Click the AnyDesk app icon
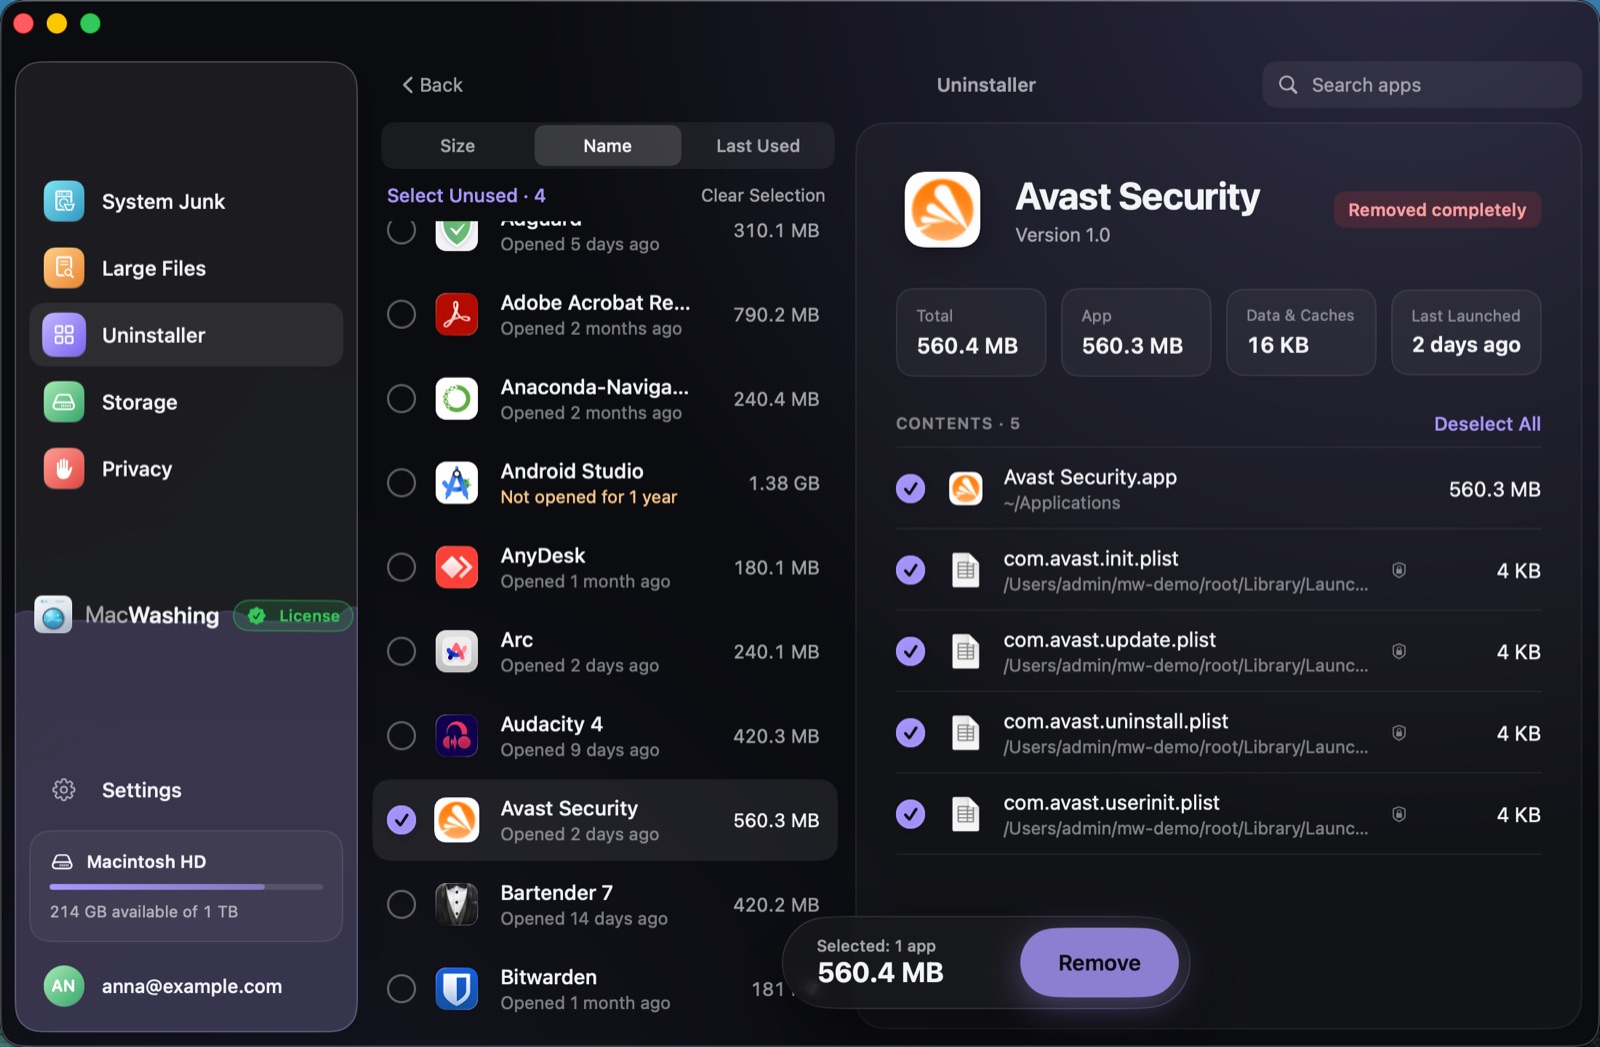Viewport: 1600px width, 1047px height. (457, 567)
